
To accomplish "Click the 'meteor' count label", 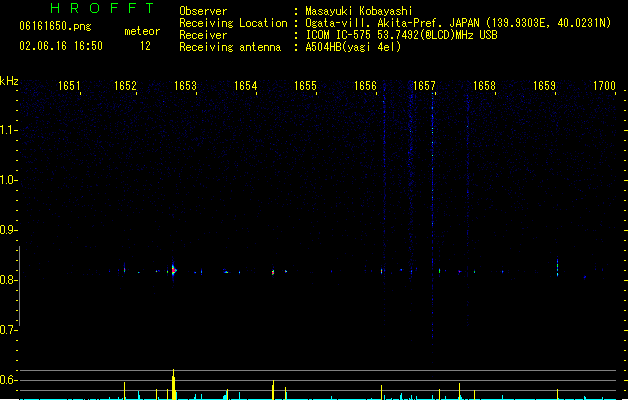I will pyautogui.click(x=142, y=31).
